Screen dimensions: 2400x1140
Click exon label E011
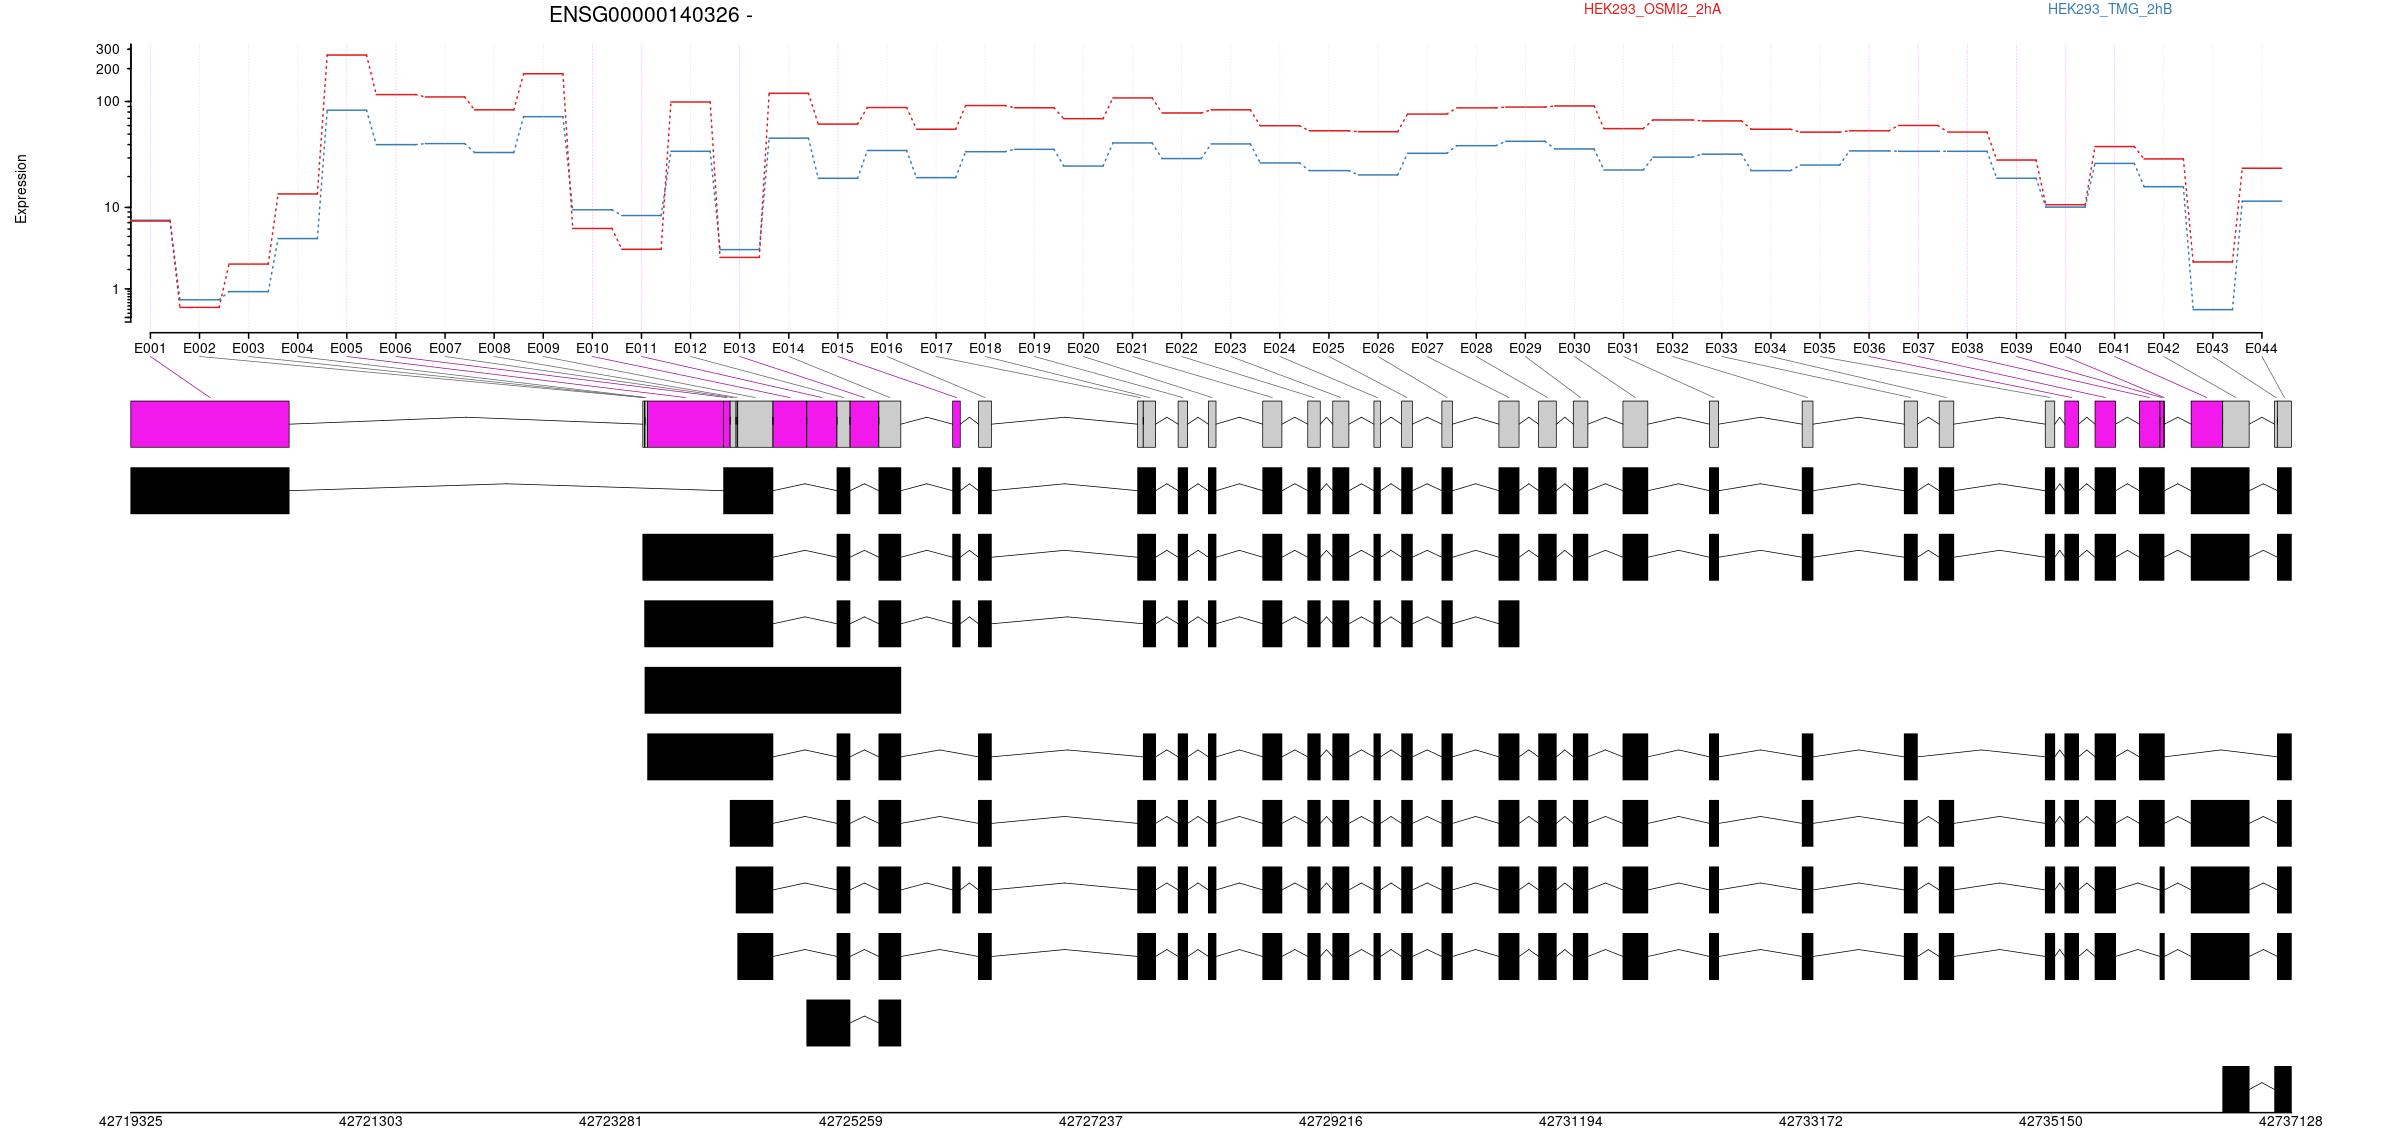tap(641, 348)
